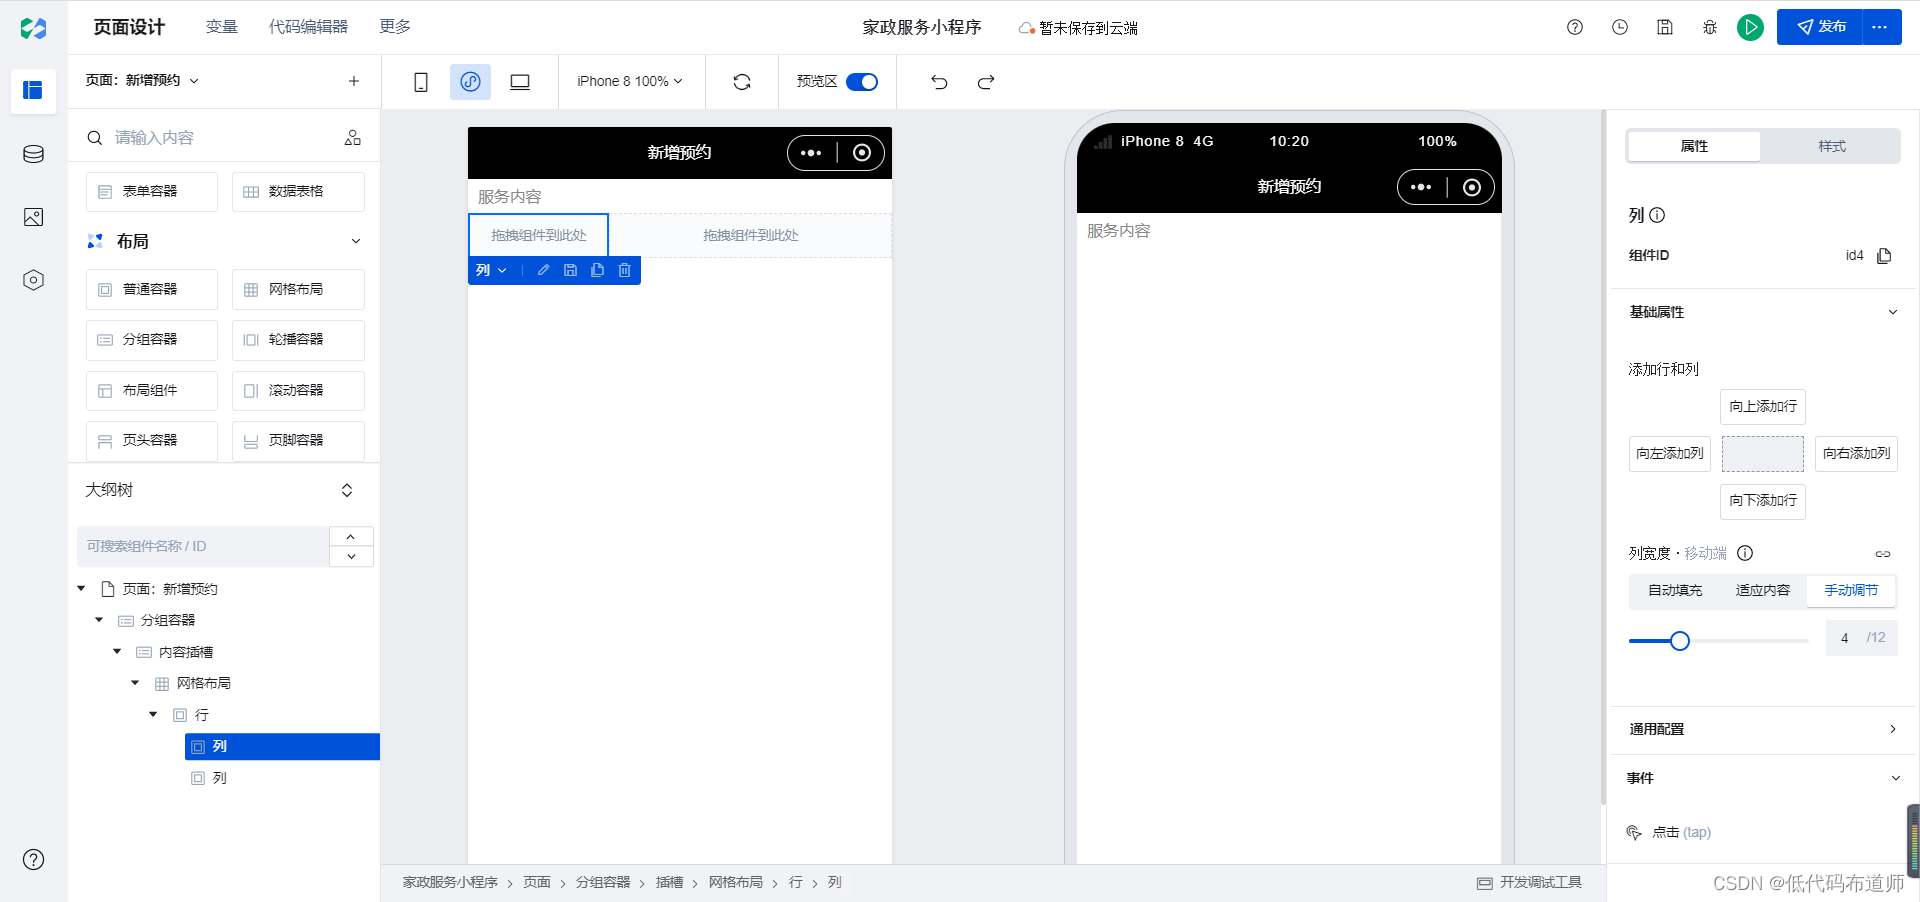
Task: Redo the last action
Action: (x=986, y=82)
